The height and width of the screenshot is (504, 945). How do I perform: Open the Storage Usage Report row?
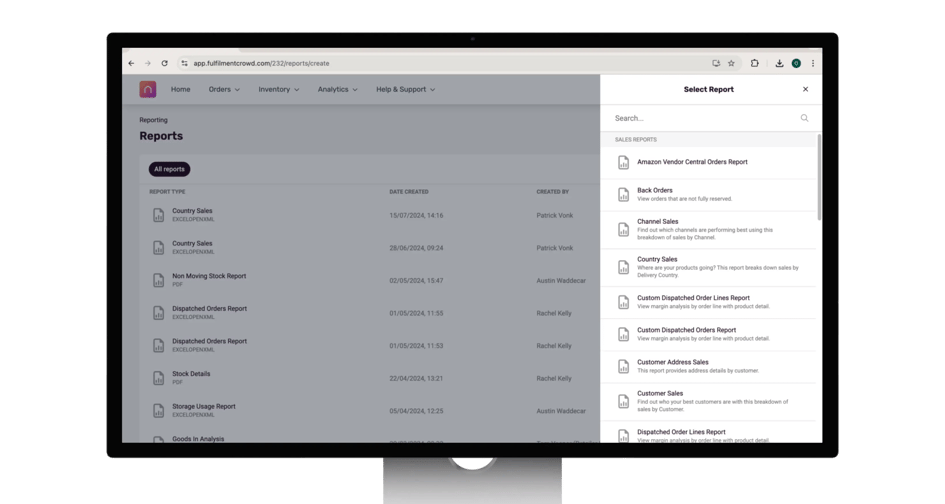coord(369,411)
